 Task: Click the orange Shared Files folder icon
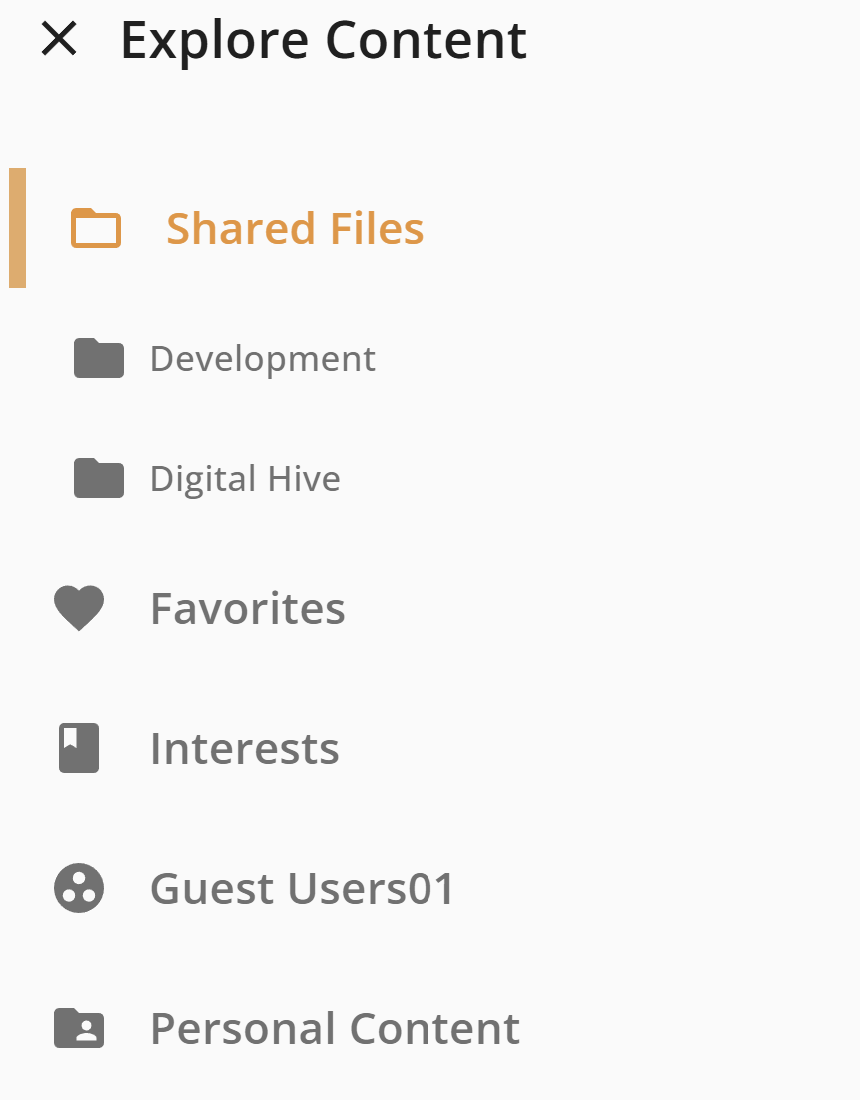tap(96, 228)
